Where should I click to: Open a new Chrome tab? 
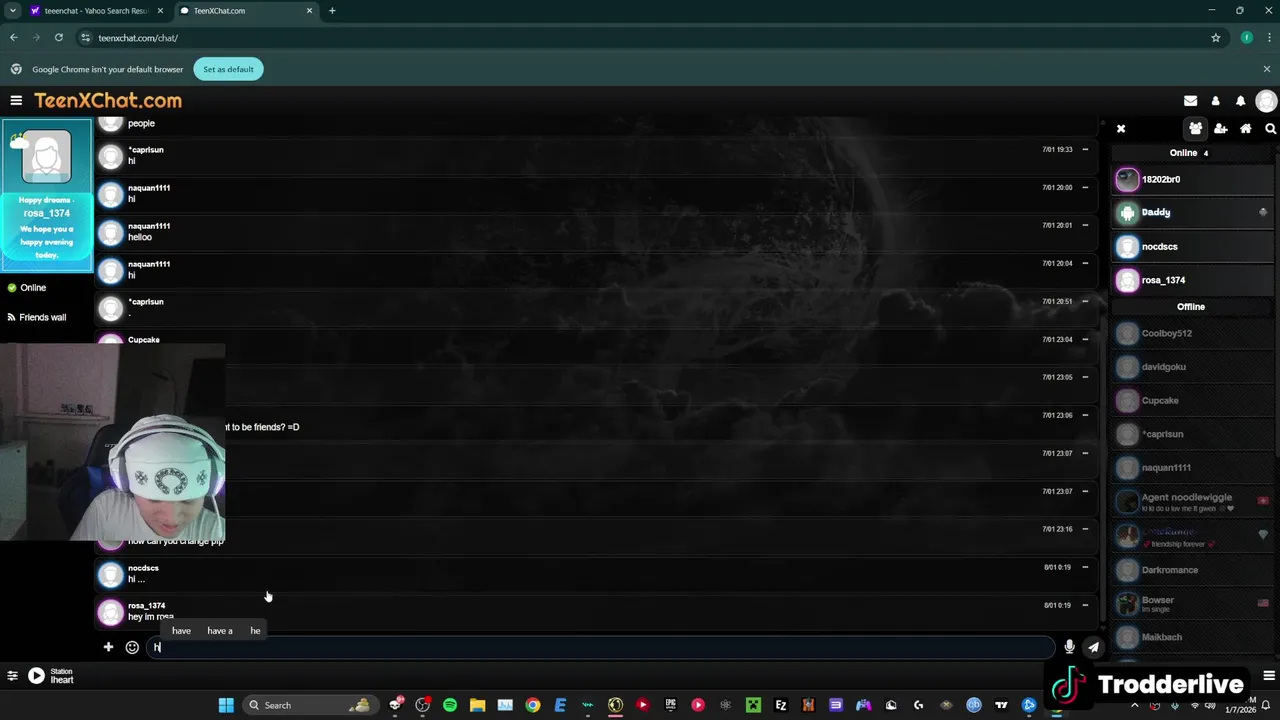tap(332, 11)
